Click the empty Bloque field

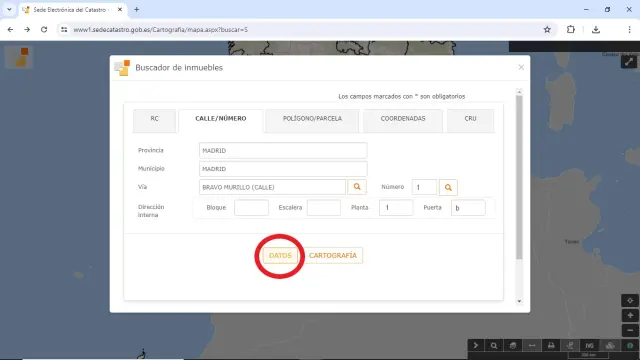pyautogui.click(x=251, y=208)
